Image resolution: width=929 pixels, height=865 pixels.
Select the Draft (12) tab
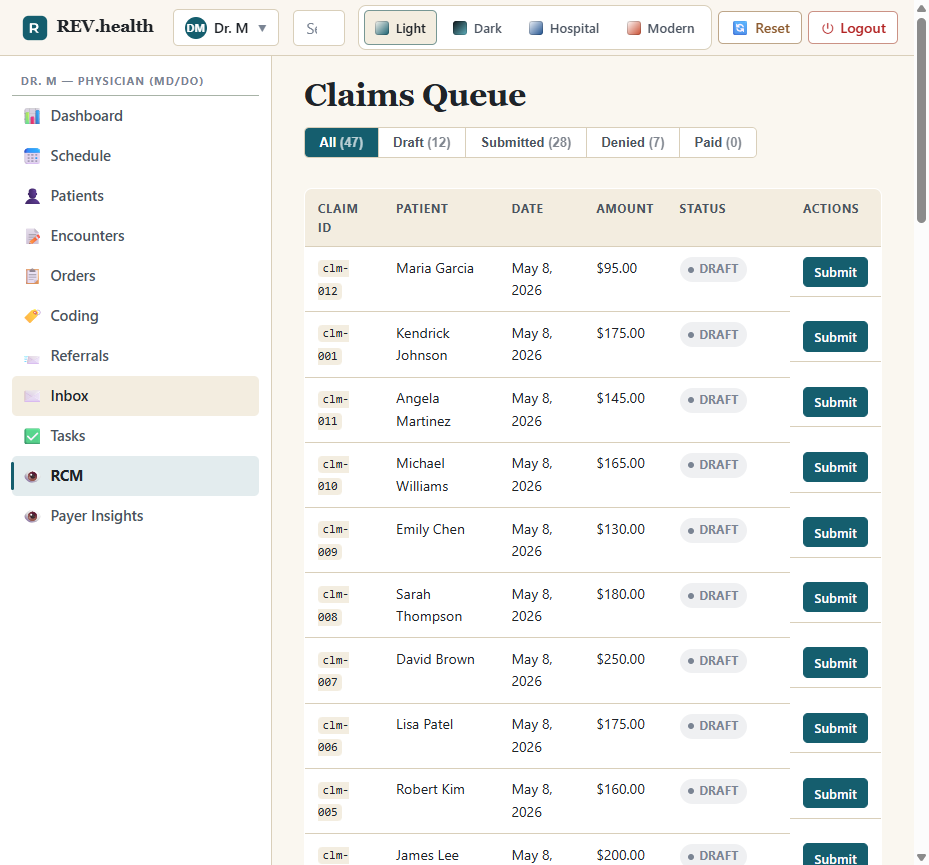(x=422, y=142)
